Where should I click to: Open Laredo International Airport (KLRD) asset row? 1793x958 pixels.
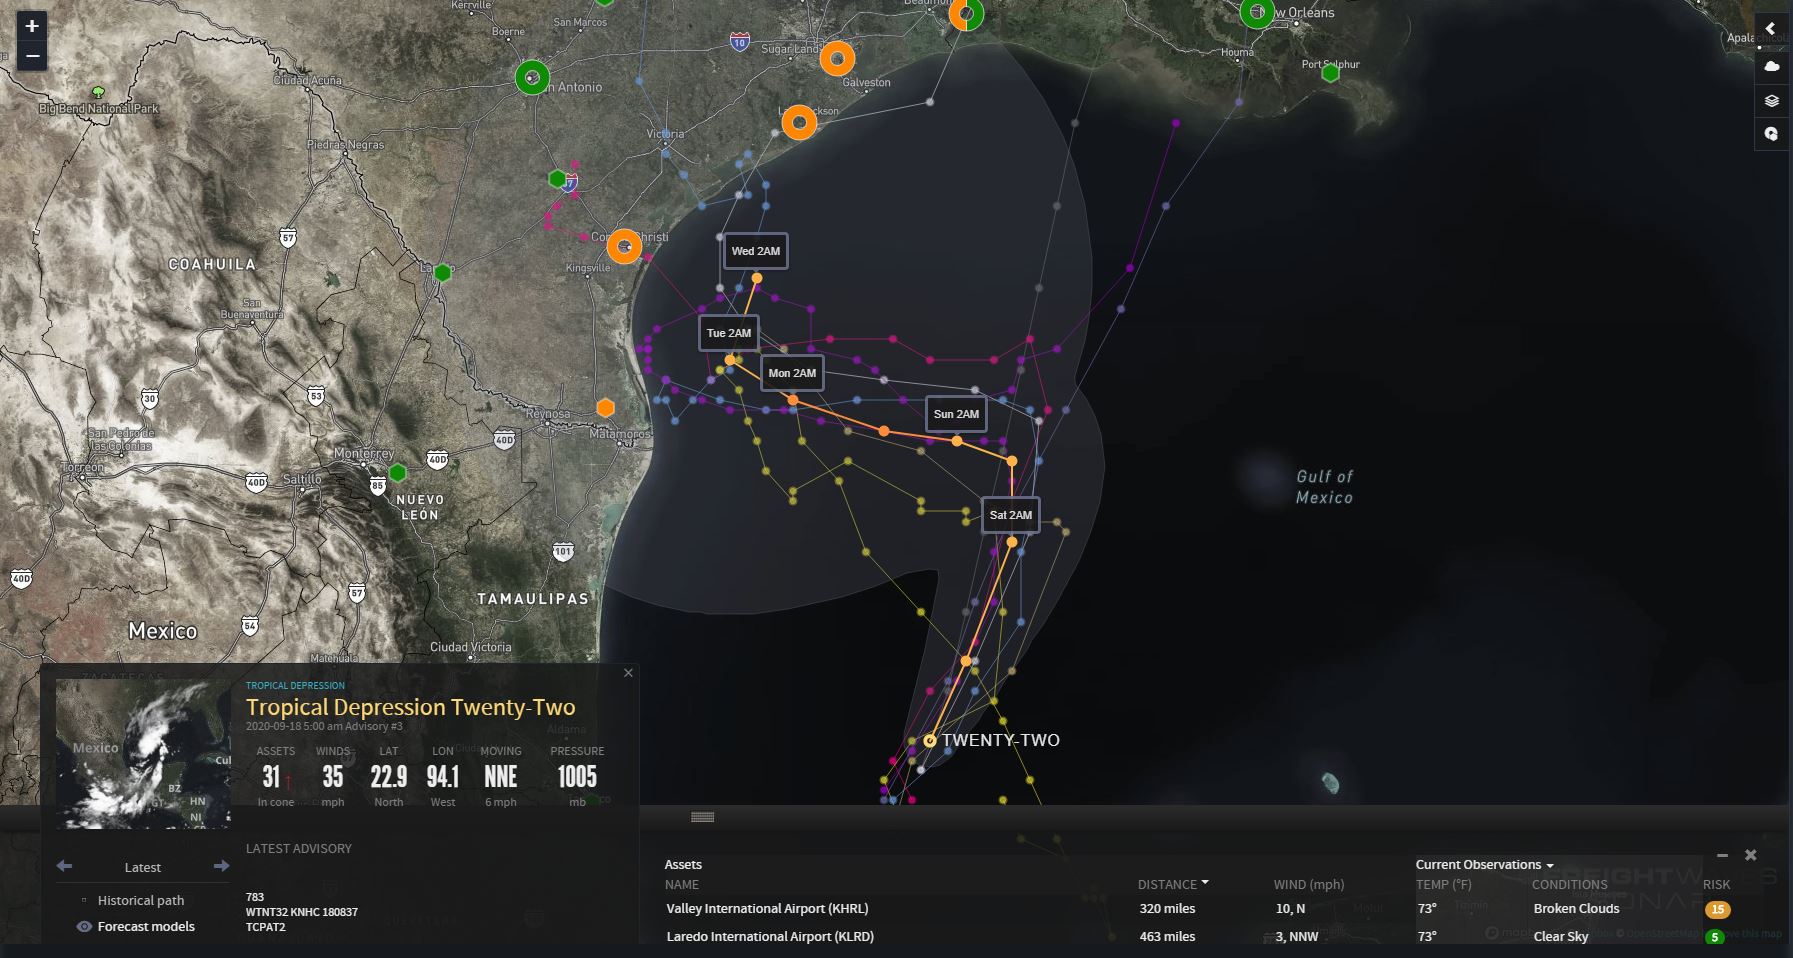770,937
